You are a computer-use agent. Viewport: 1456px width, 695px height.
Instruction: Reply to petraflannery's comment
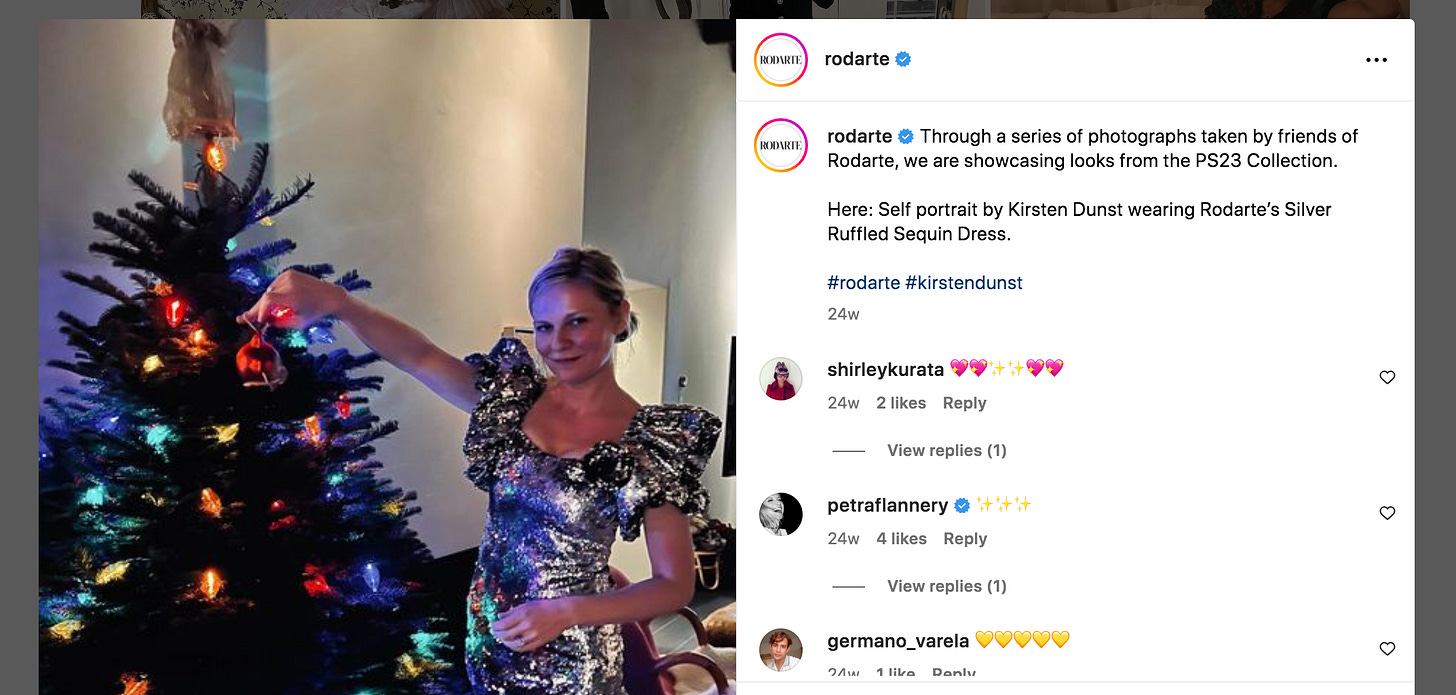(965, 539)
